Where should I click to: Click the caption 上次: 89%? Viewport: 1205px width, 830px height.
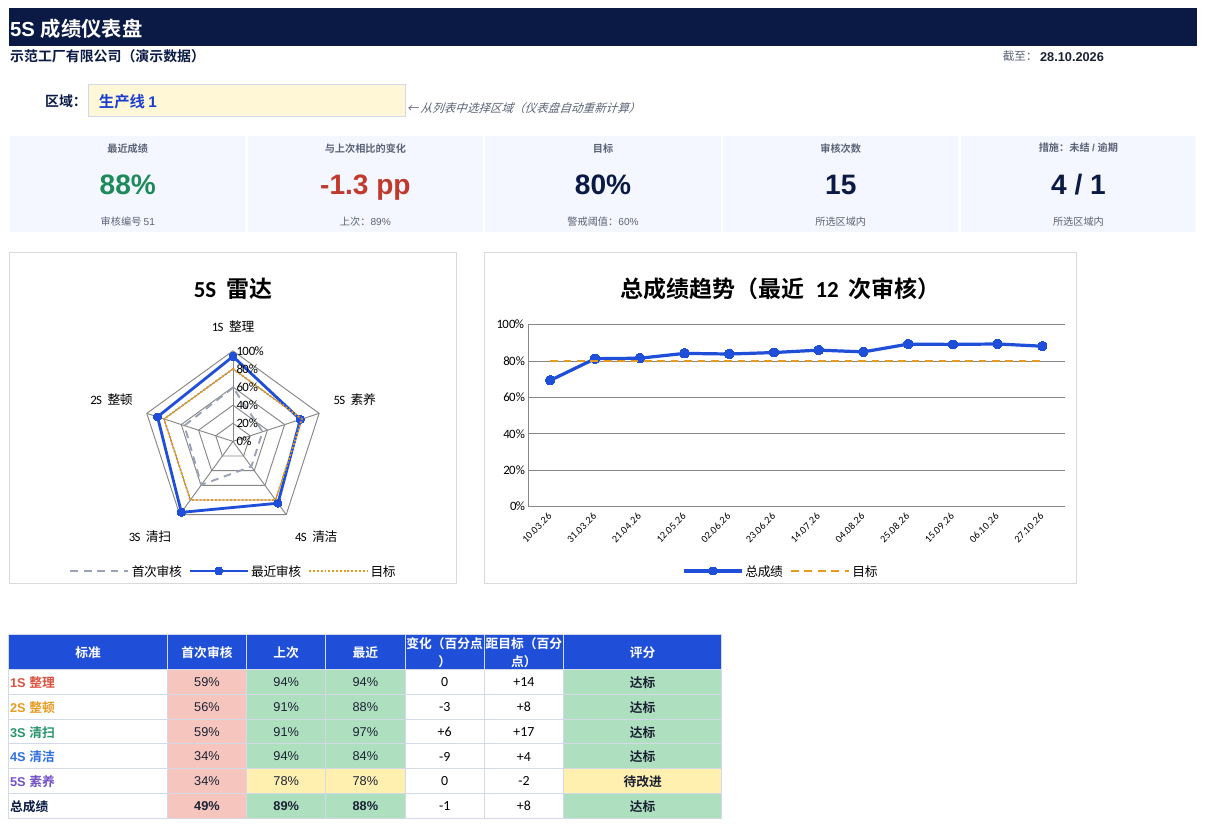365,222
